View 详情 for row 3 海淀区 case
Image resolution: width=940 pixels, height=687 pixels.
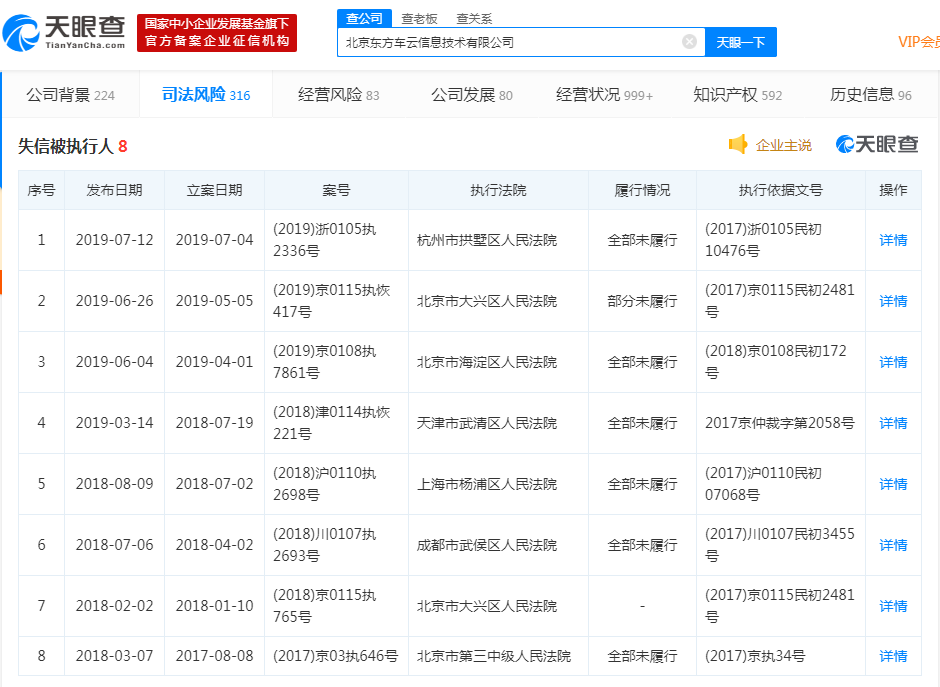coord(893,363)
